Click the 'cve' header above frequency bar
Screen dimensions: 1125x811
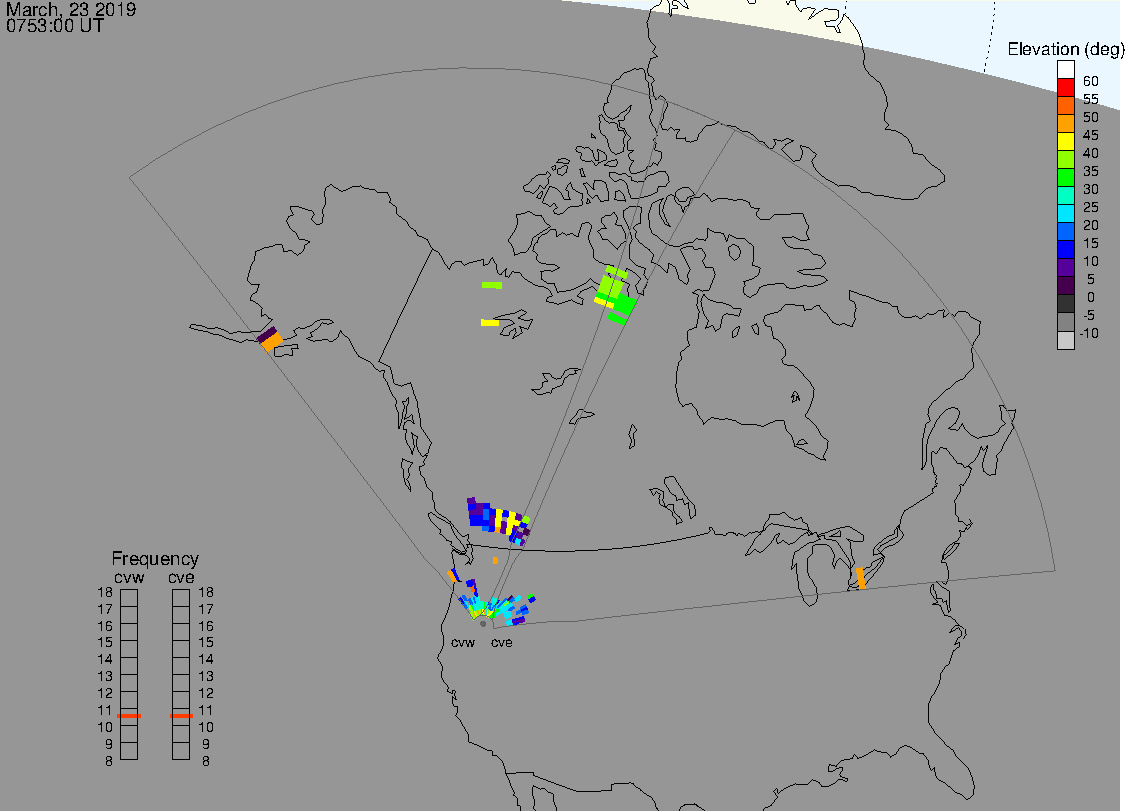(181, 578)
